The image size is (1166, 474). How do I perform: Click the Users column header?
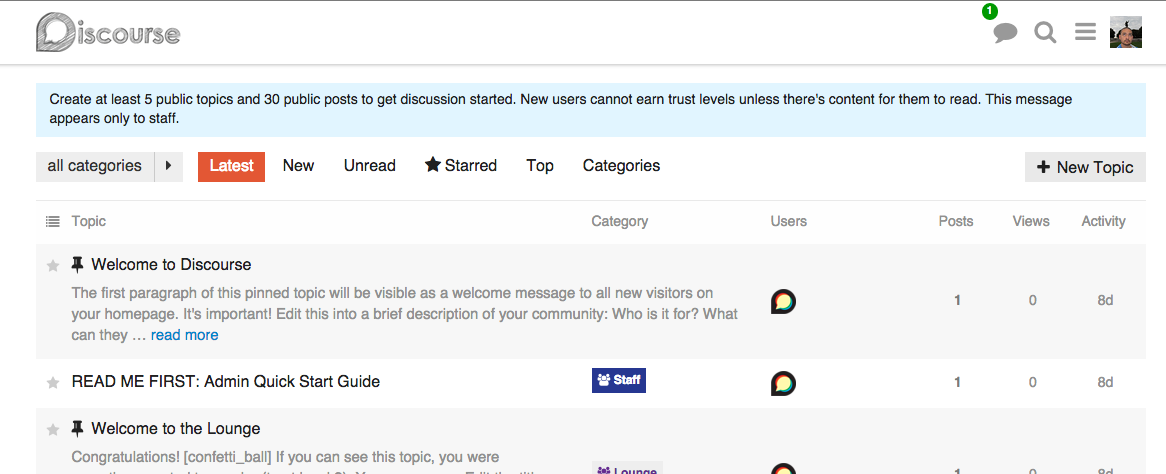click(x=788, y=221)
